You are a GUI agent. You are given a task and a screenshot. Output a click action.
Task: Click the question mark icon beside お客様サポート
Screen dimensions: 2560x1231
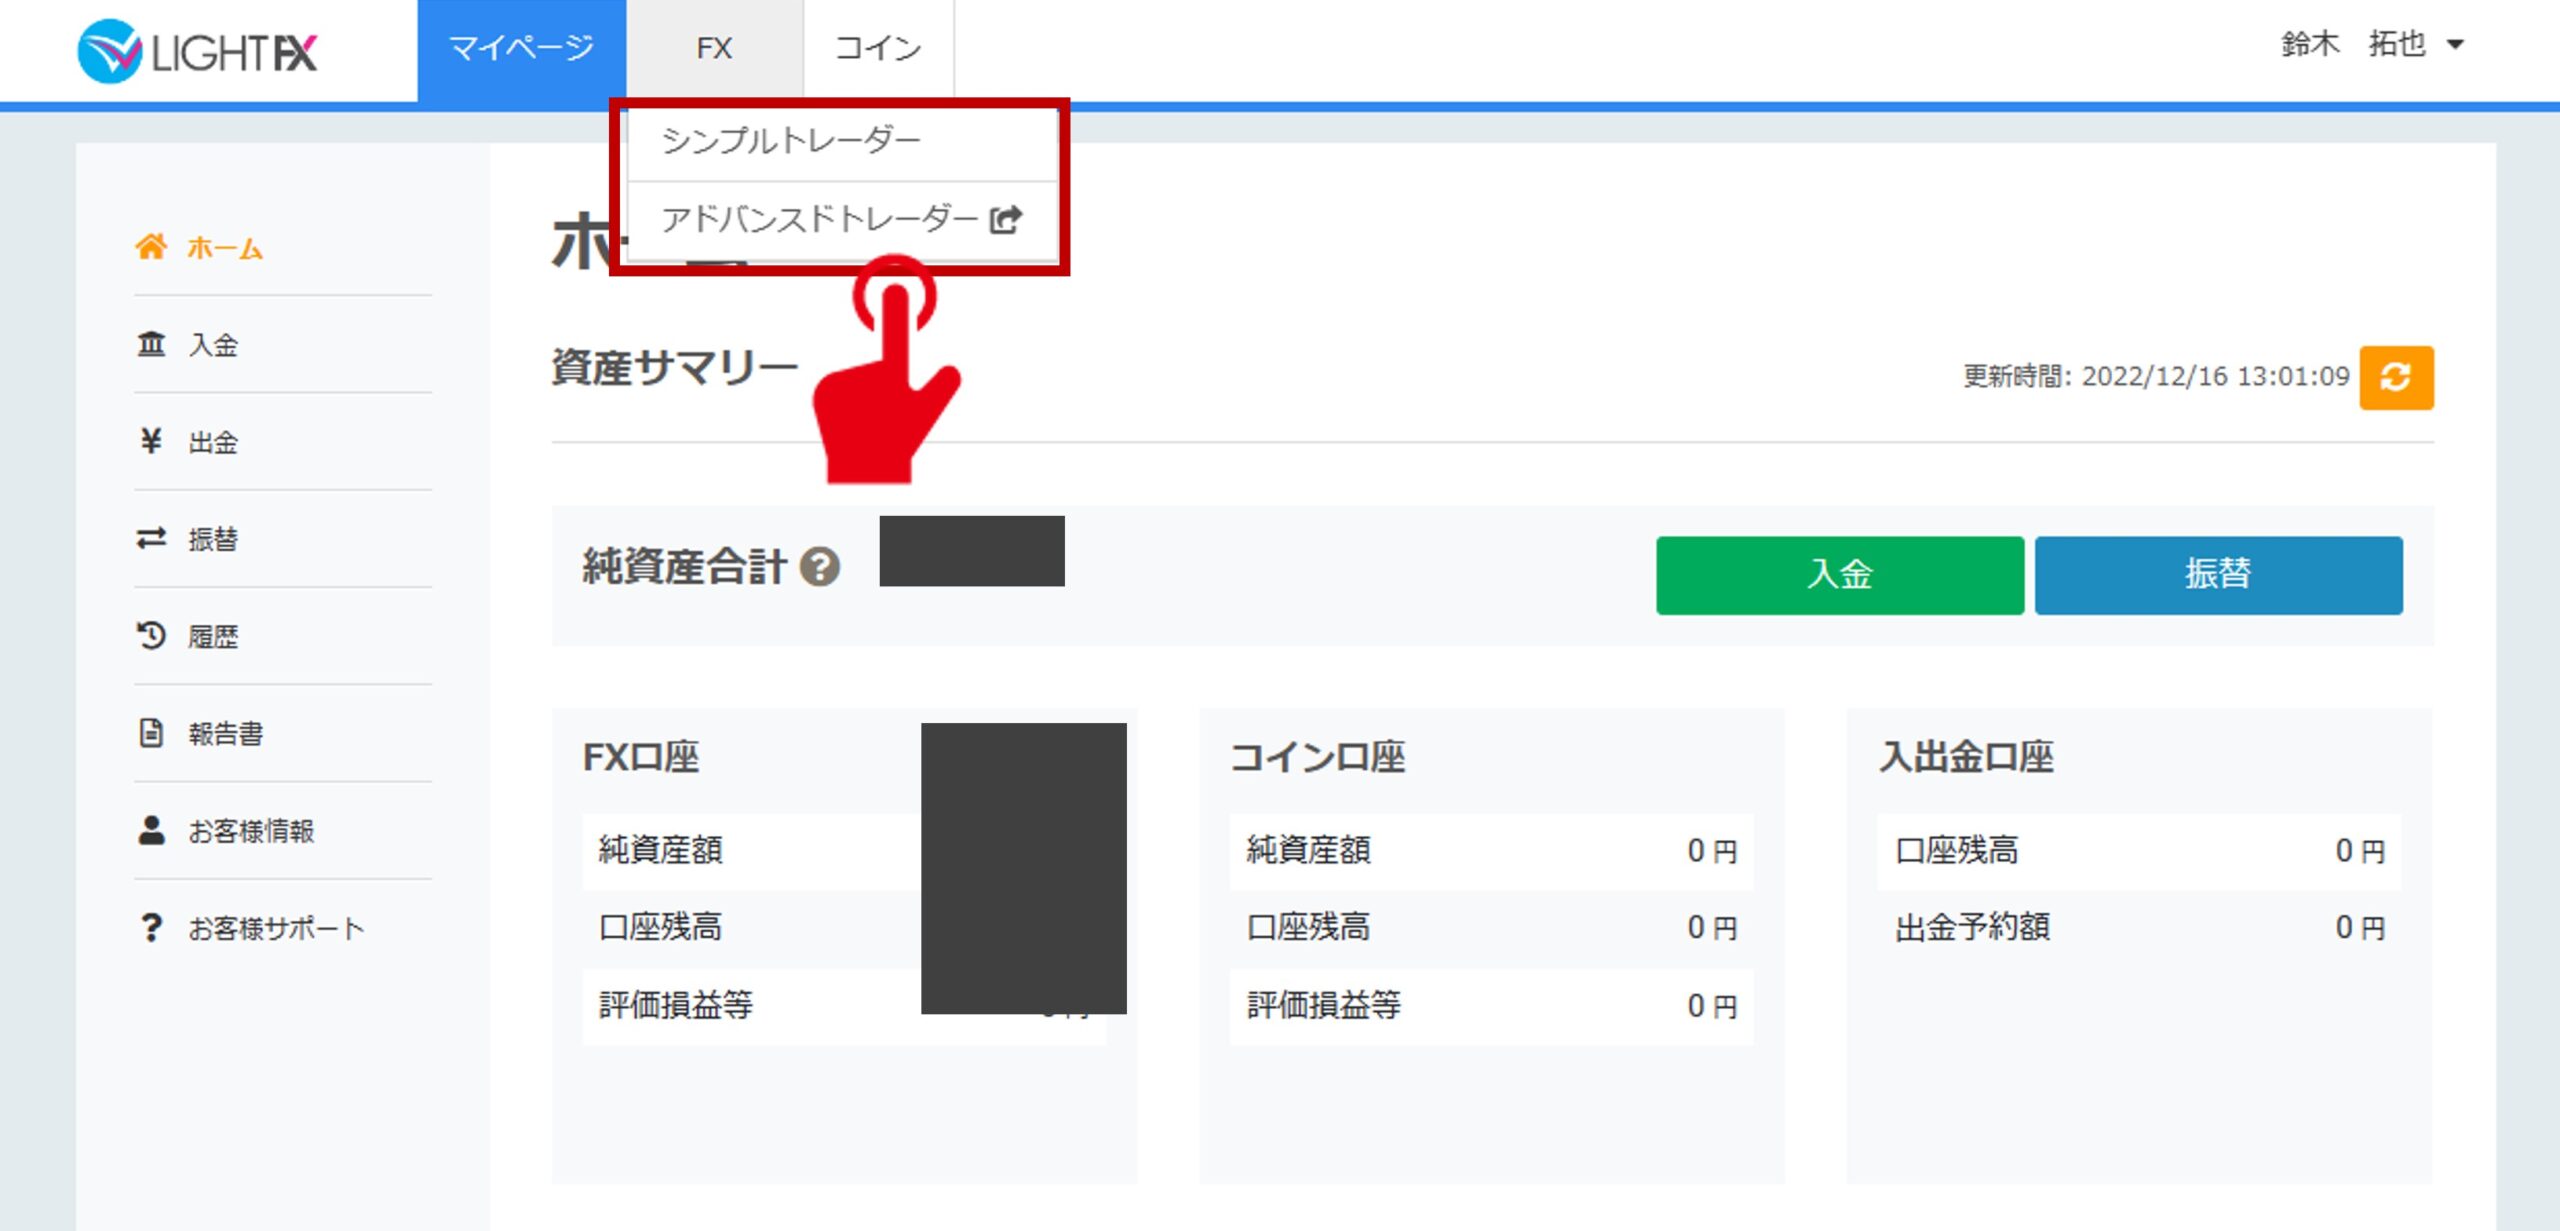151,927
